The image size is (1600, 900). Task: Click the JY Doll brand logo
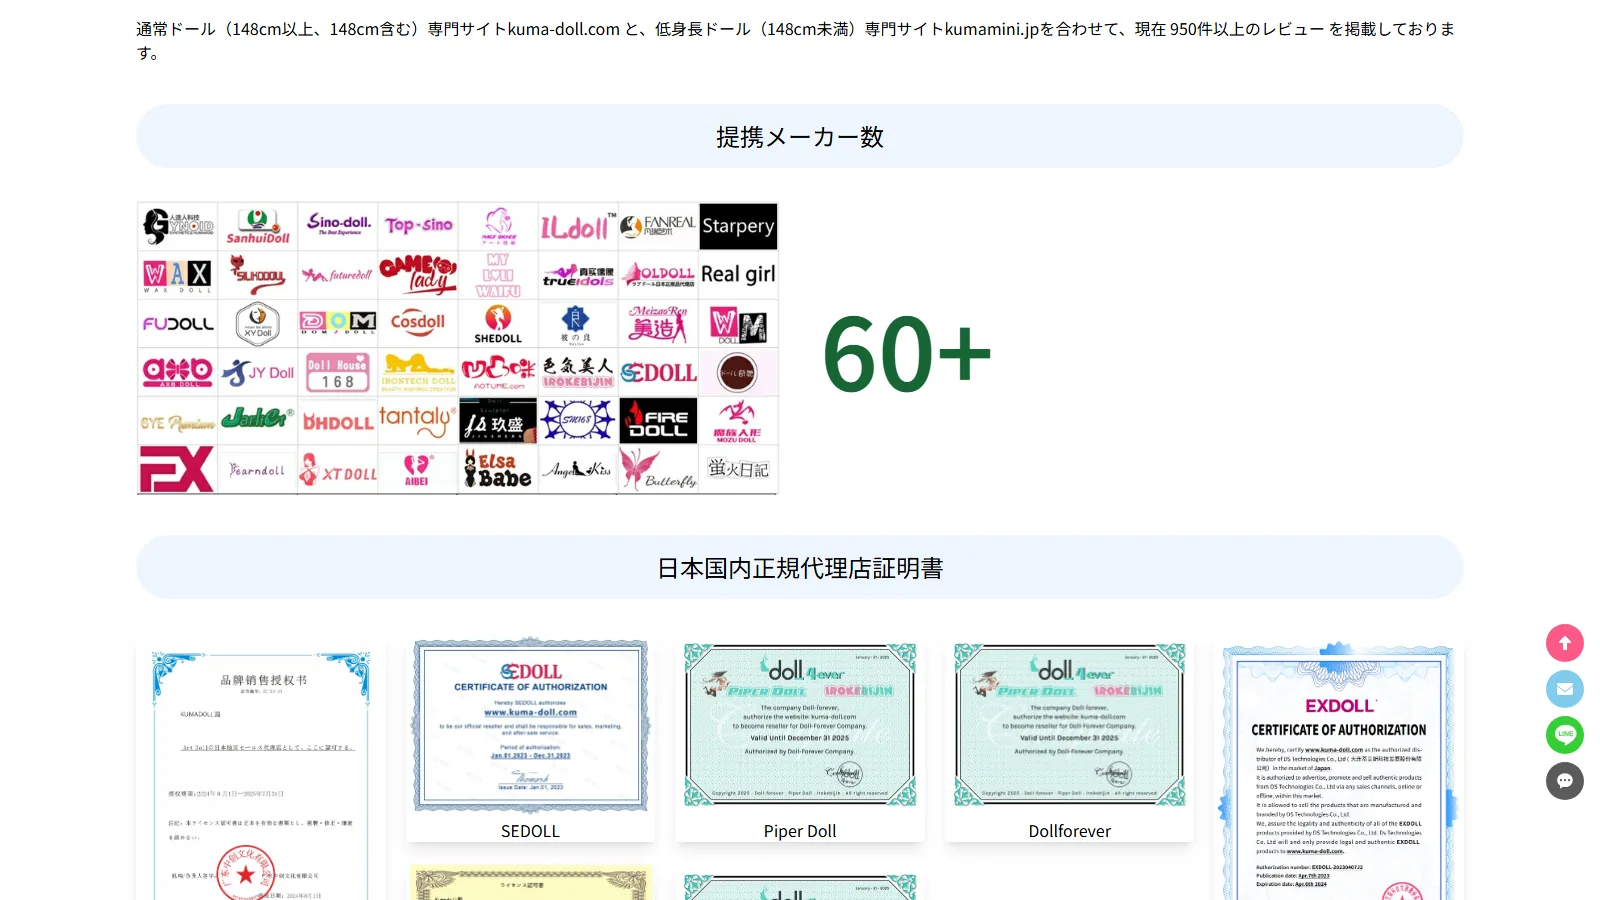(258, 372)
